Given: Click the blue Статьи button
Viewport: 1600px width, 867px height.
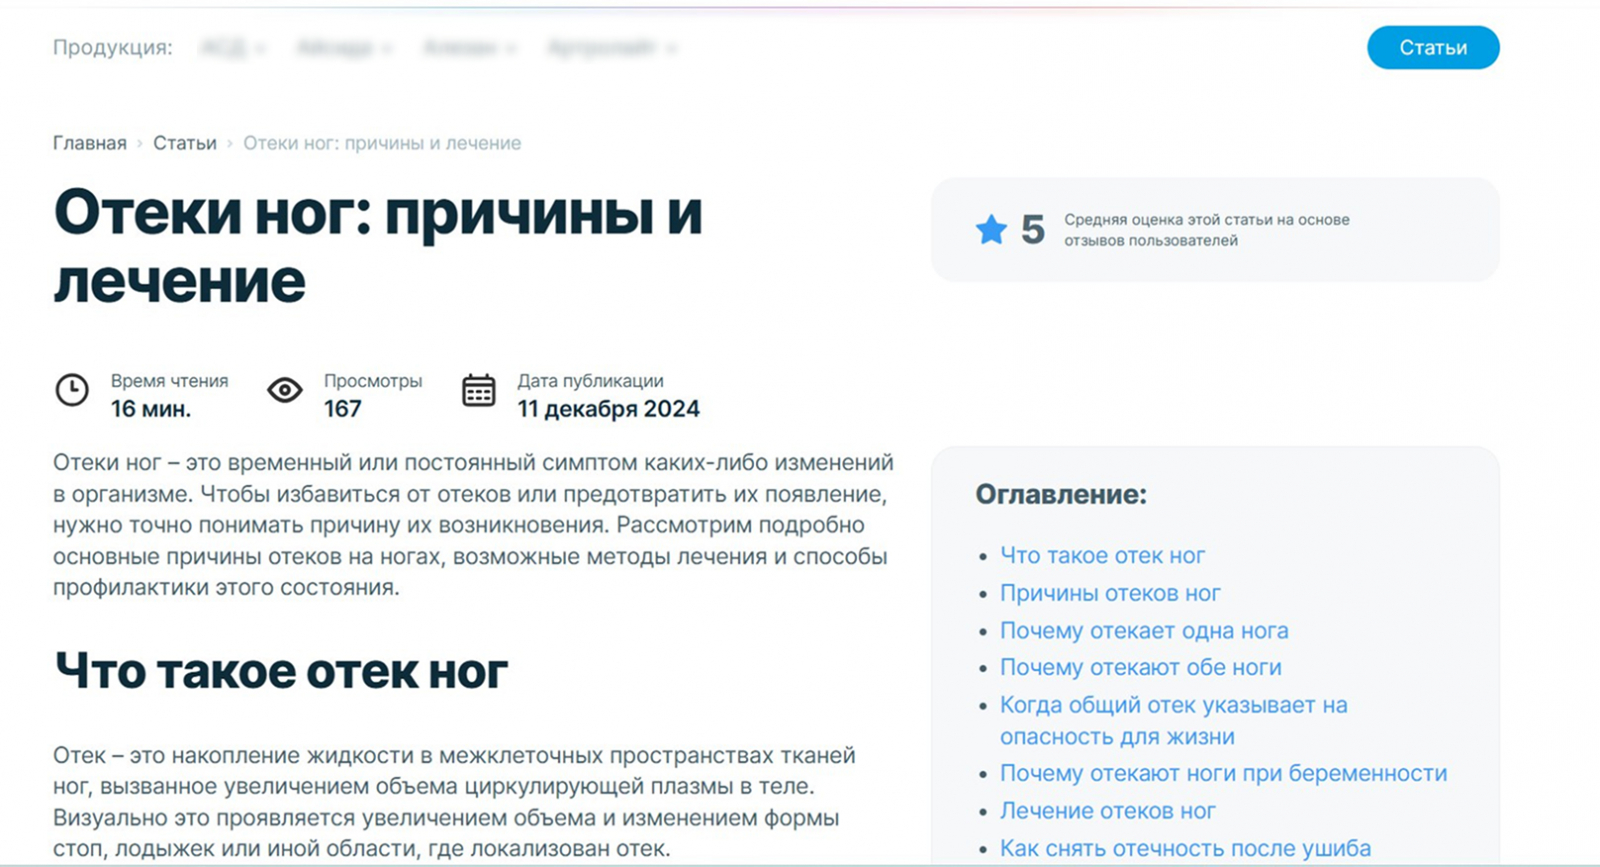Looking at the screenshot, I should (1433, 48).
